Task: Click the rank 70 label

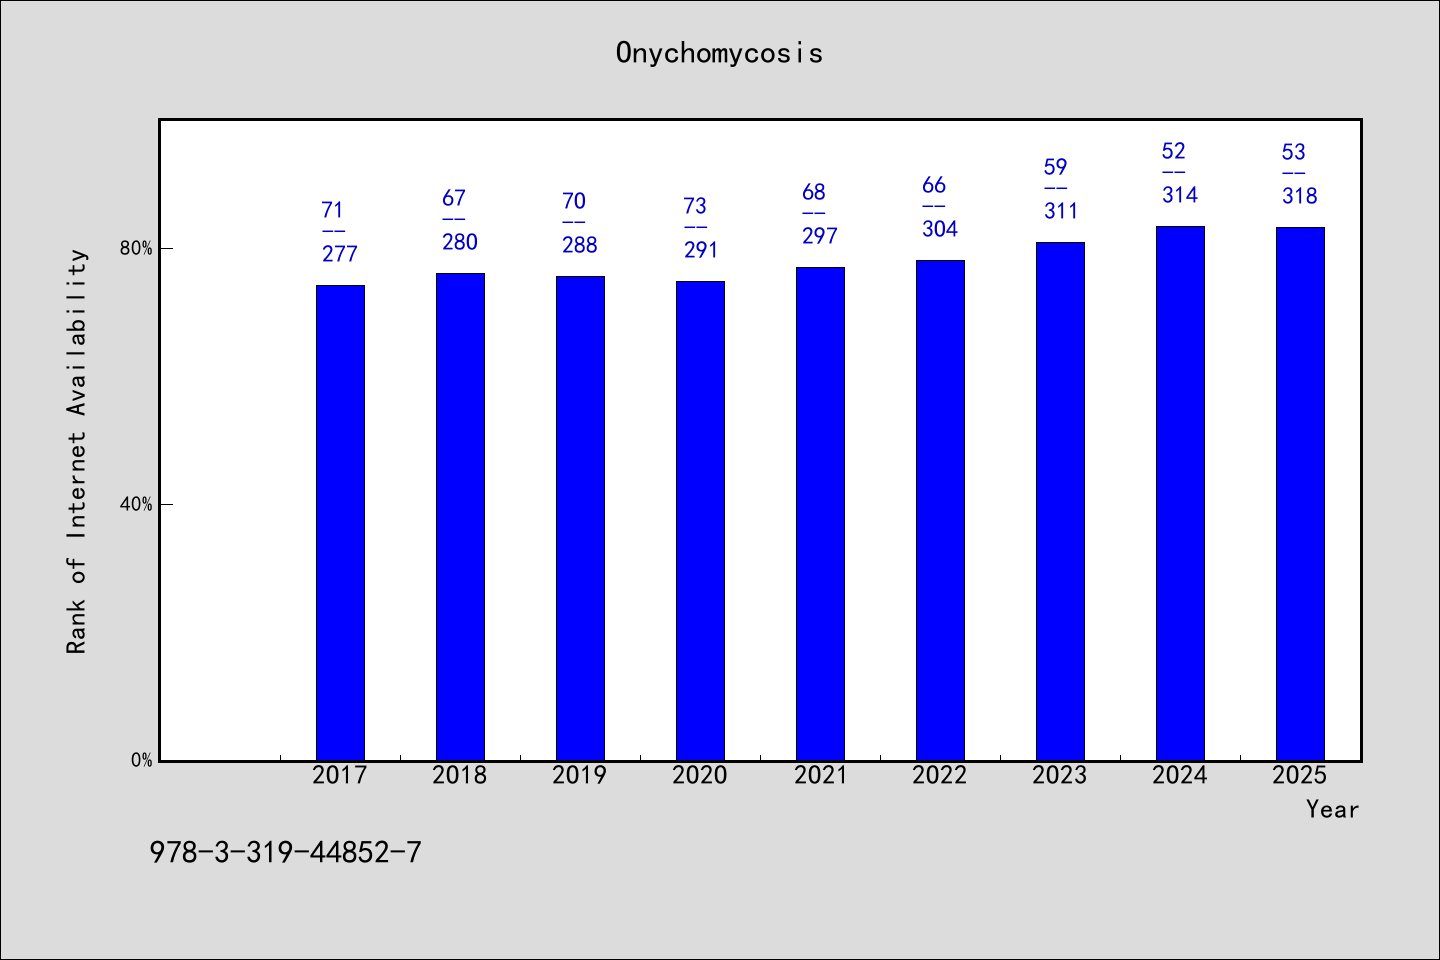Action: (574, 201)
